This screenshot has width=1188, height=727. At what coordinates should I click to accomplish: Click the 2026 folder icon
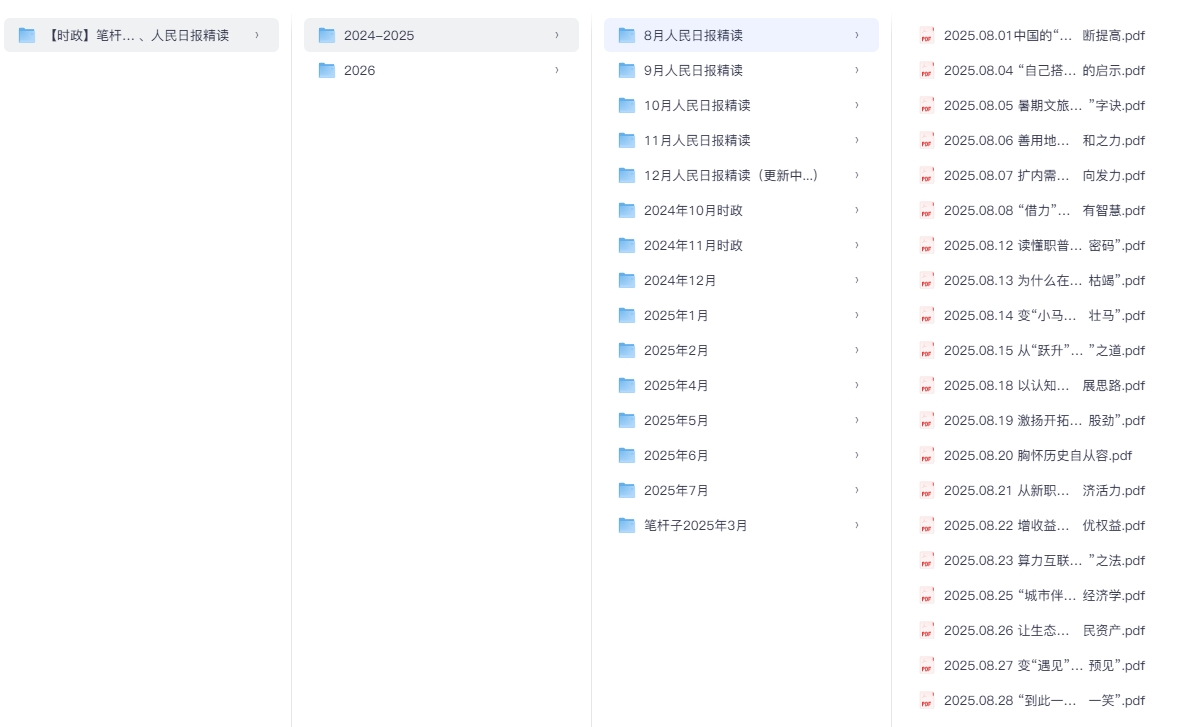point(326,70)
